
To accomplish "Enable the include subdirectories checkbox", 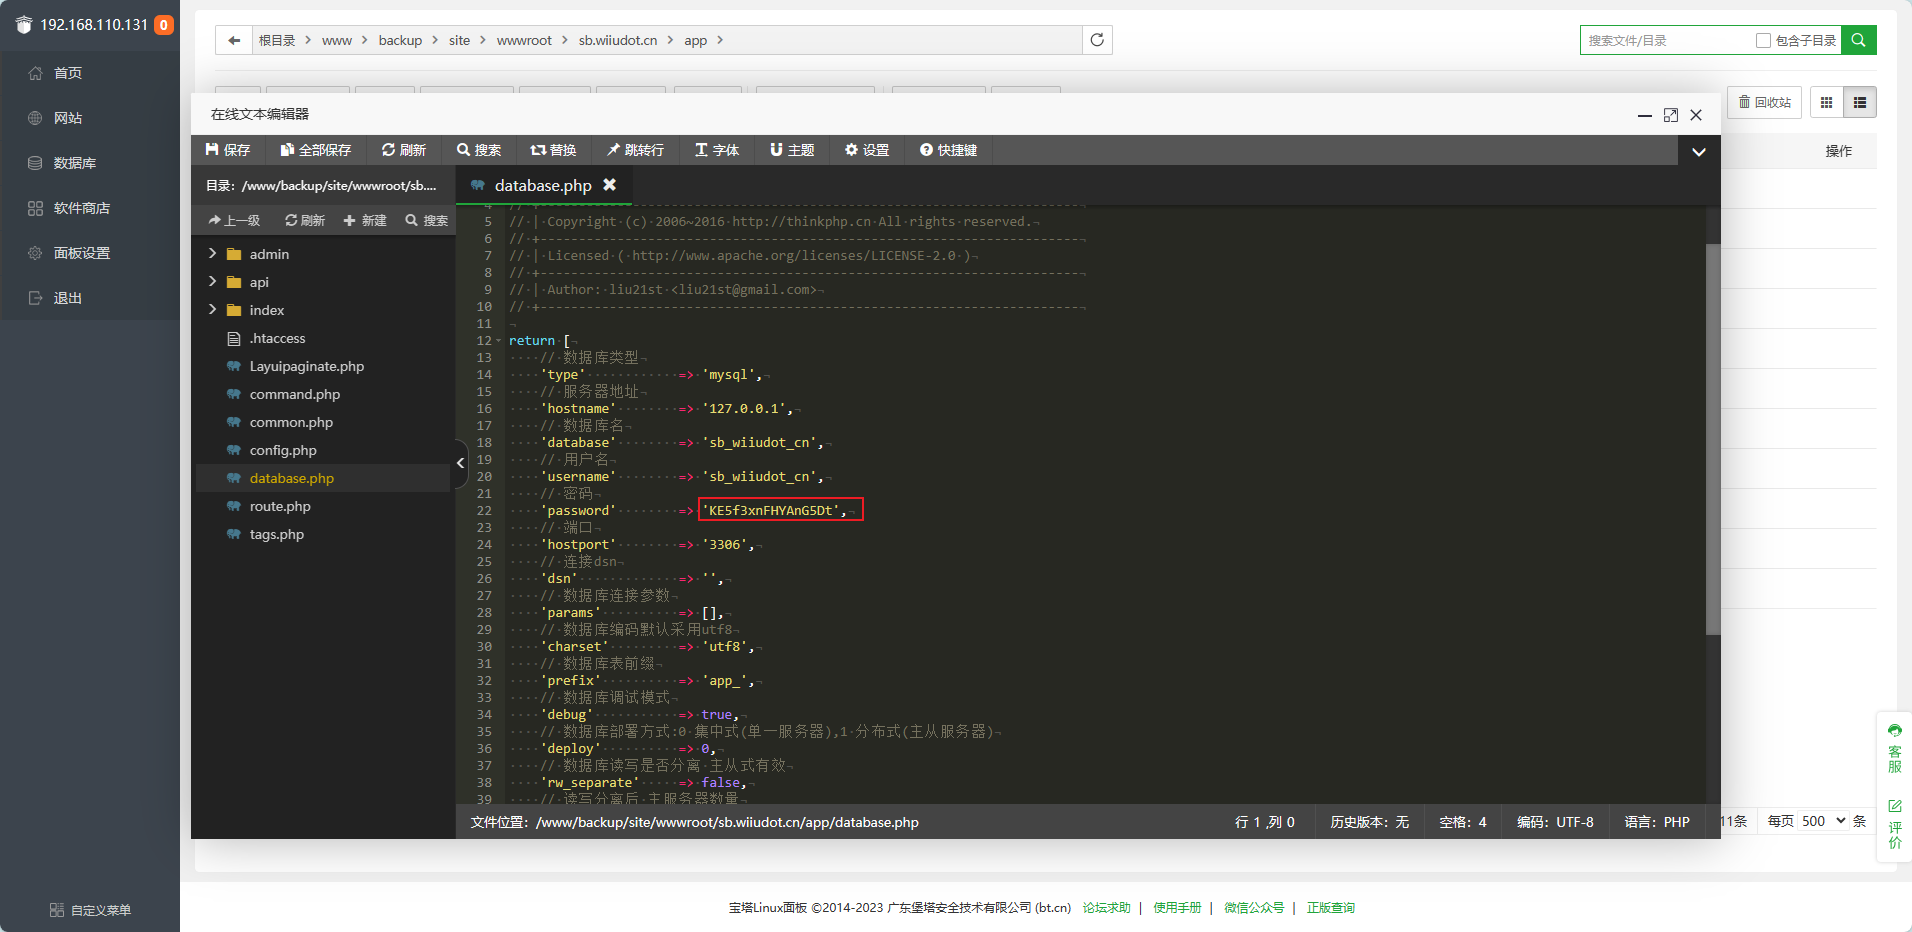I will (x=1763, y=41).
